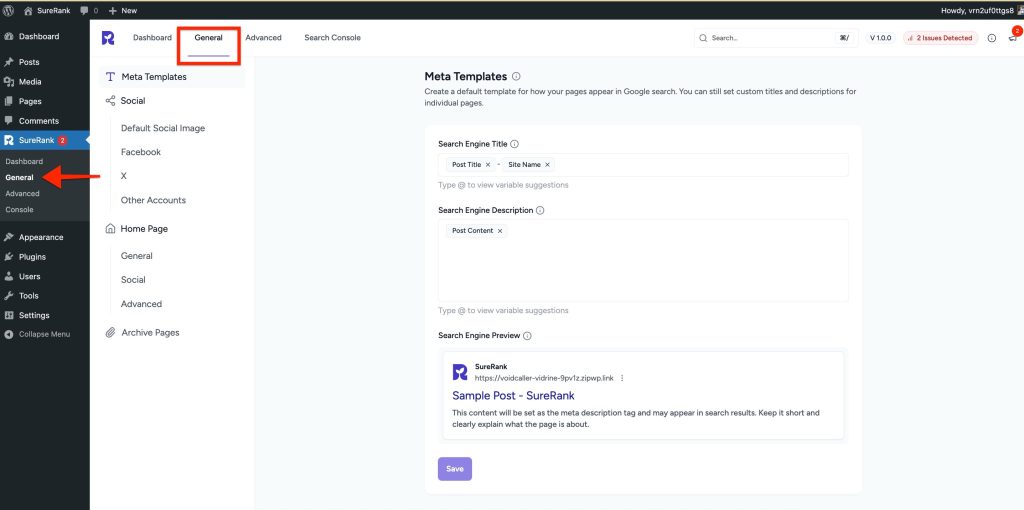Remove the Site Name variable tag
The image size is (1024, 510).
click(x=547, y=165)
